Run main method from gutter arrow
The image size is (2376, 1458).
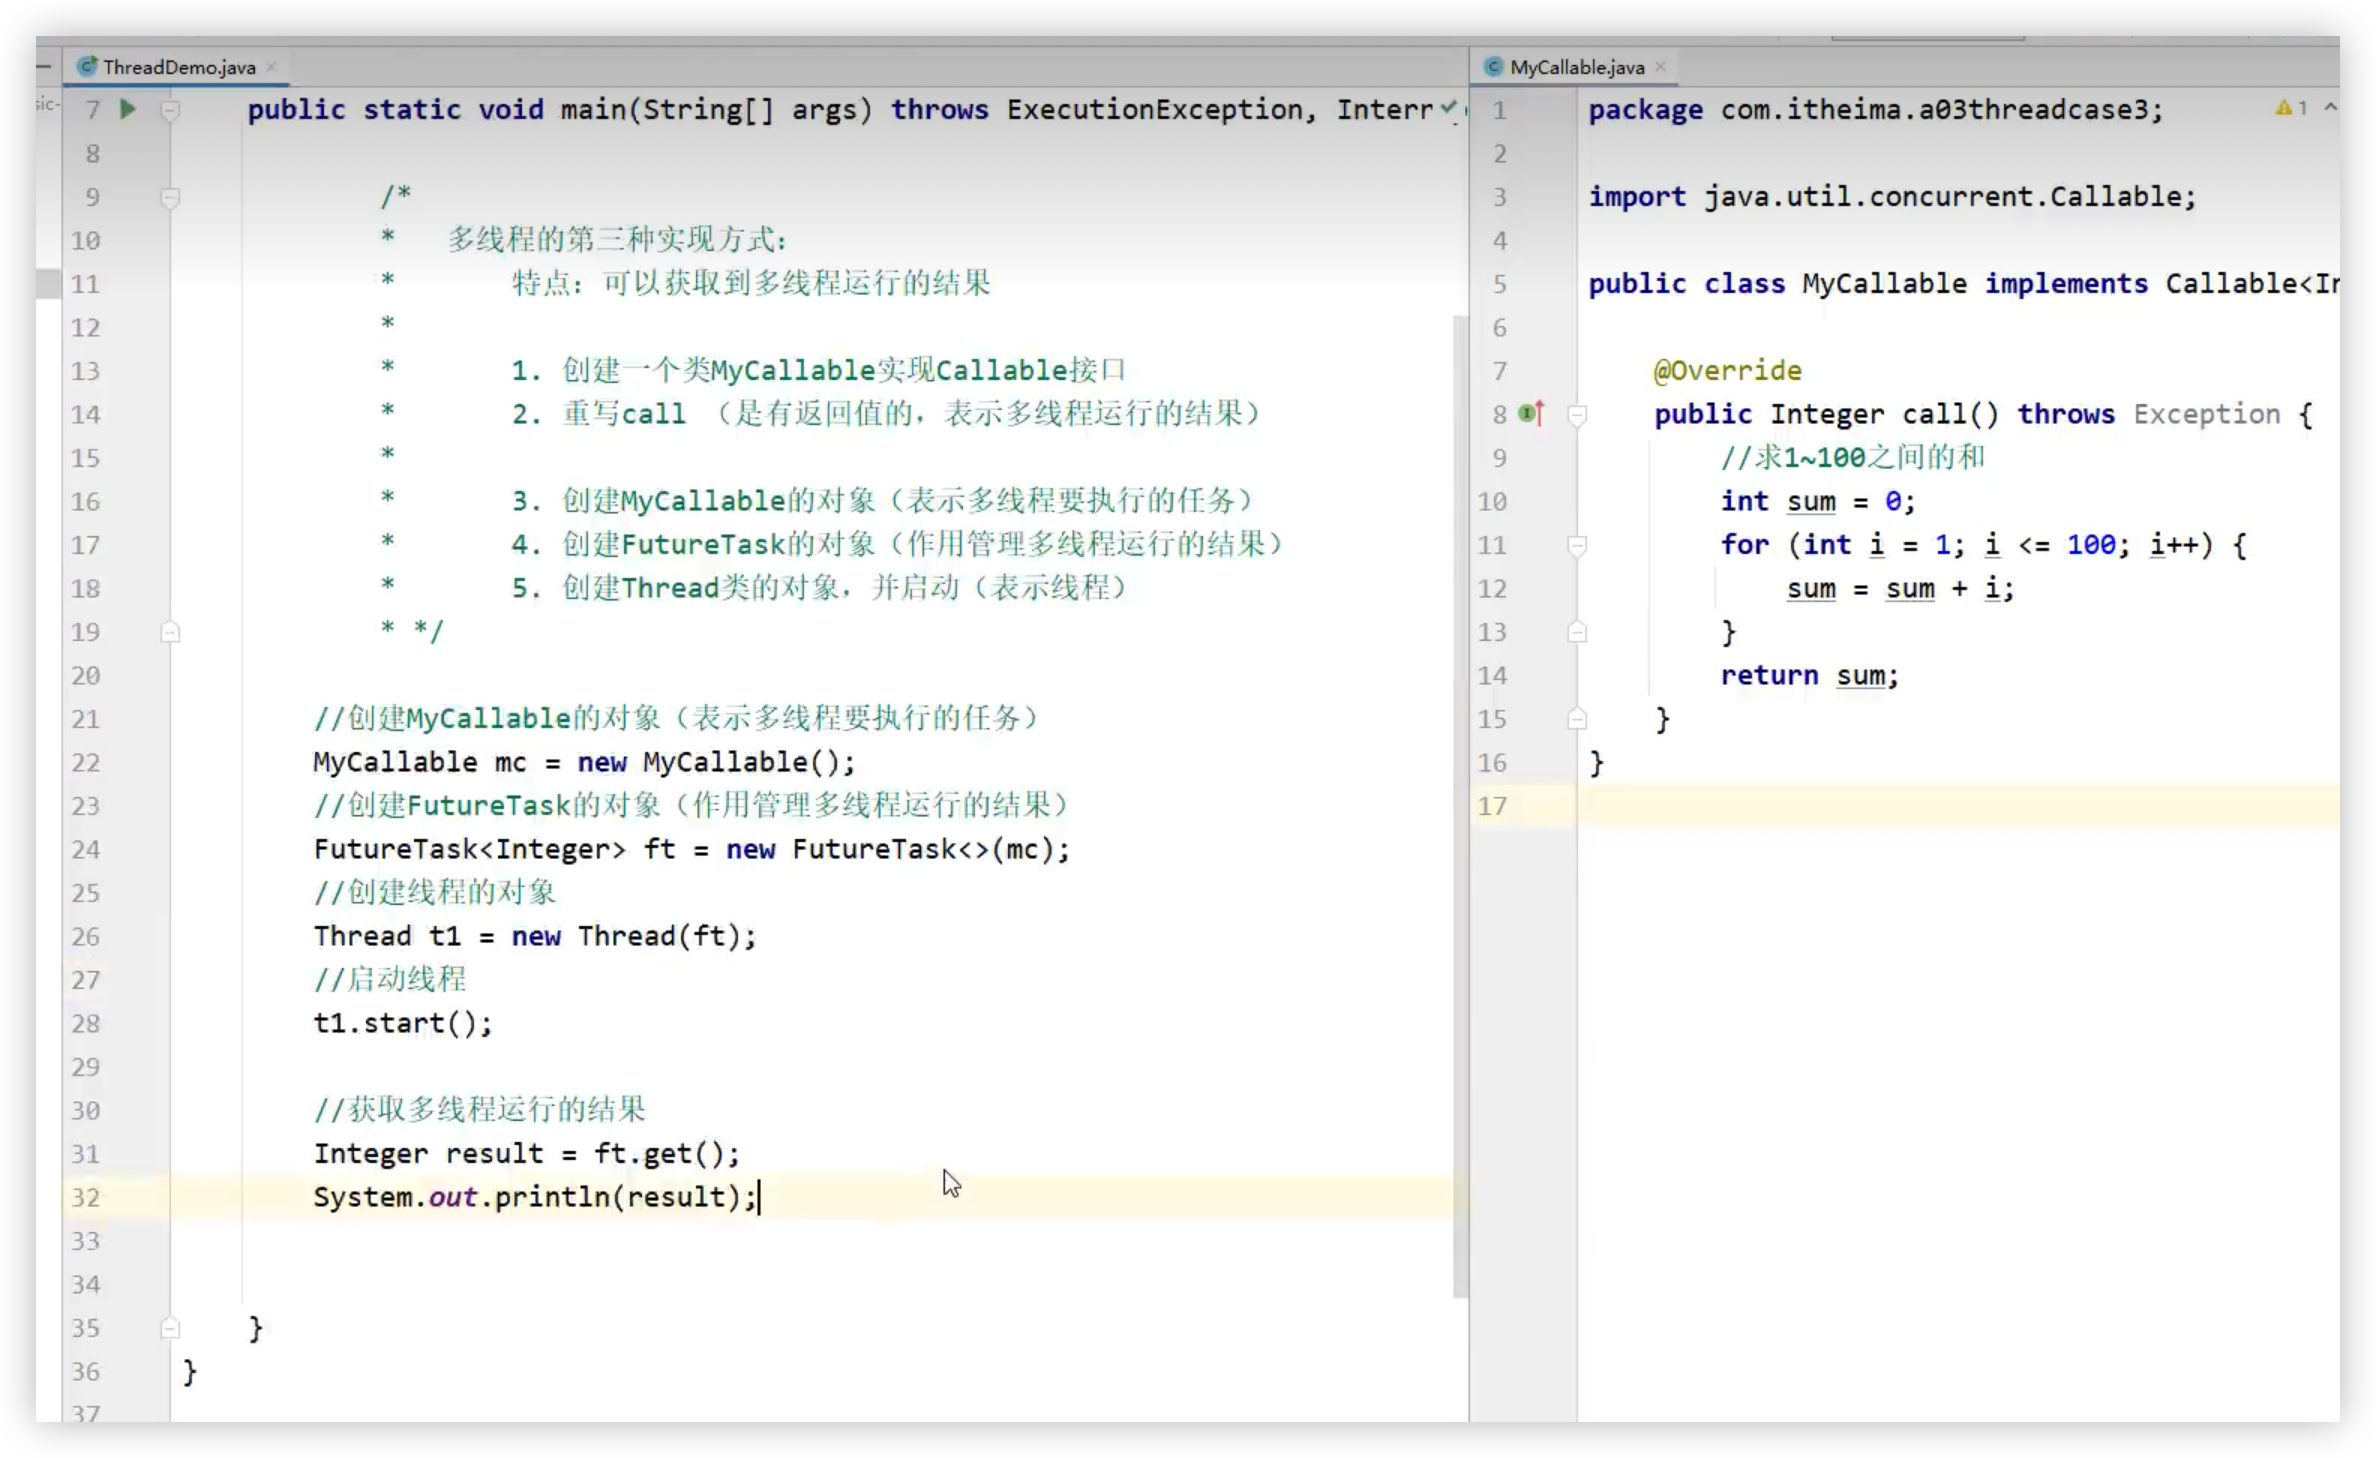(x=127, y=109)
